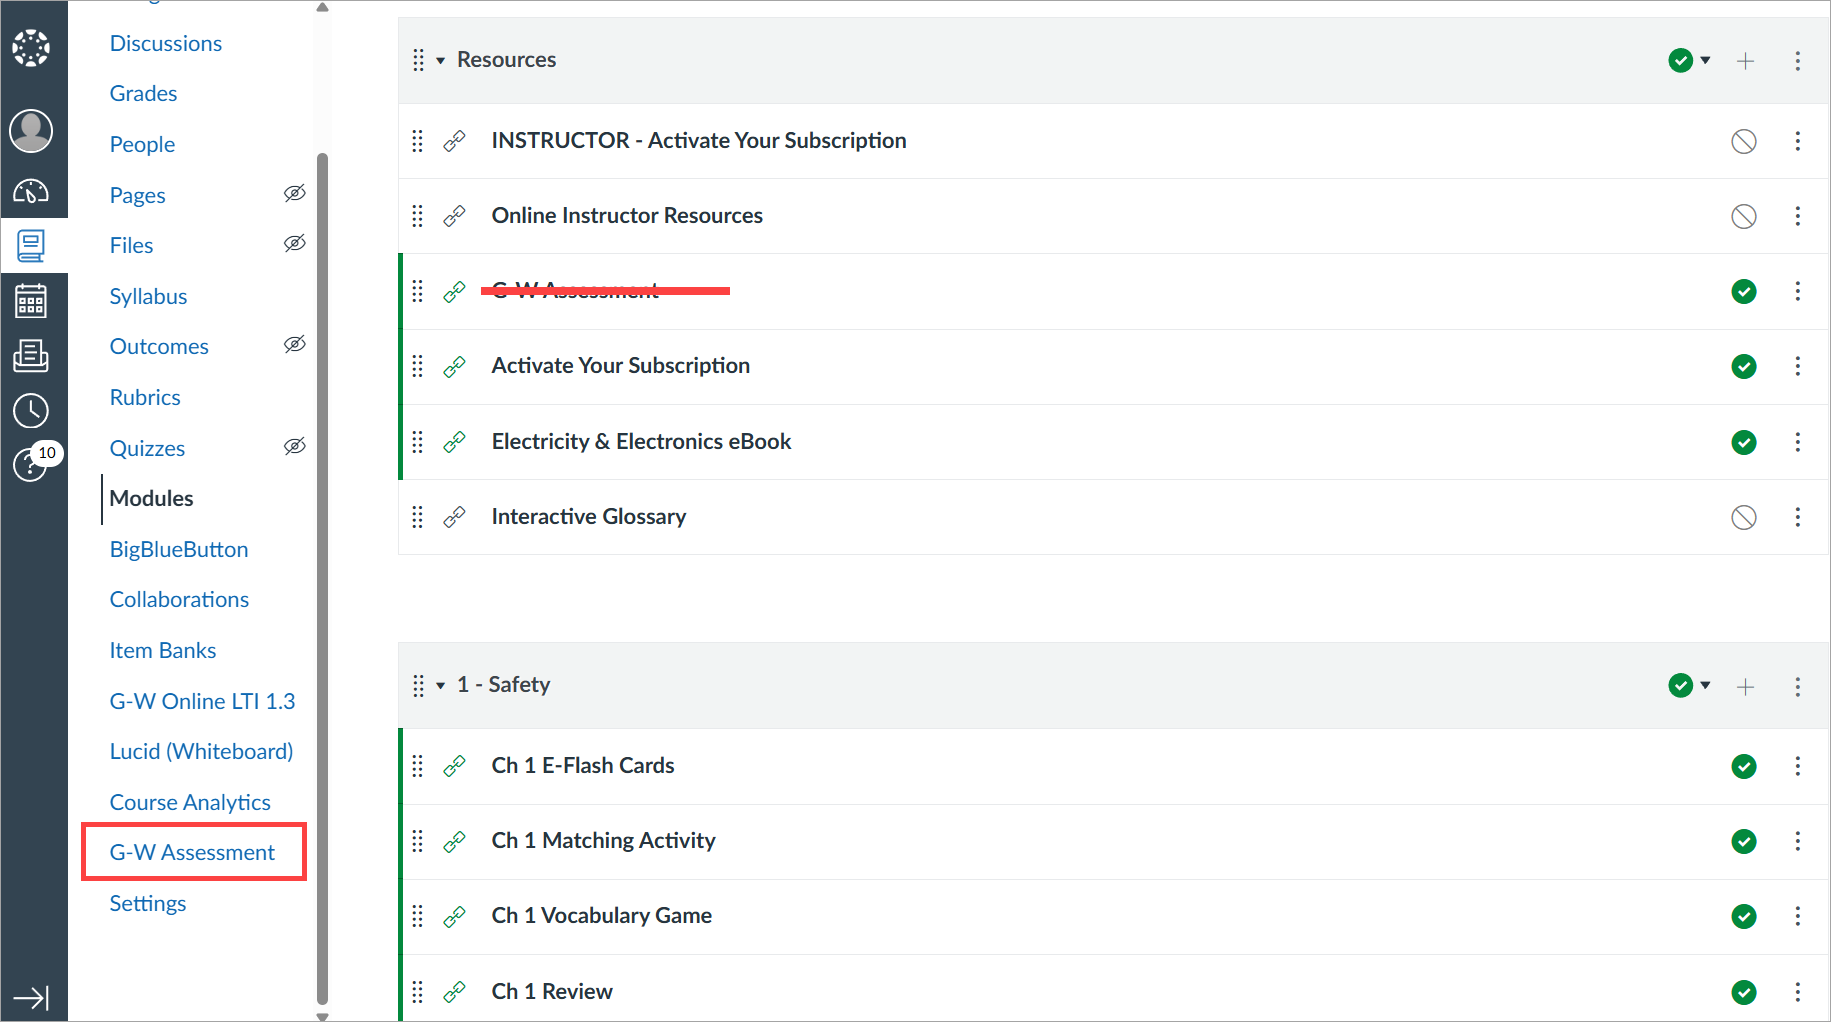Click the add item plus icon in Resources module
The width and height of the screenshot is (1831, 1022).
tap(1745, 61)
